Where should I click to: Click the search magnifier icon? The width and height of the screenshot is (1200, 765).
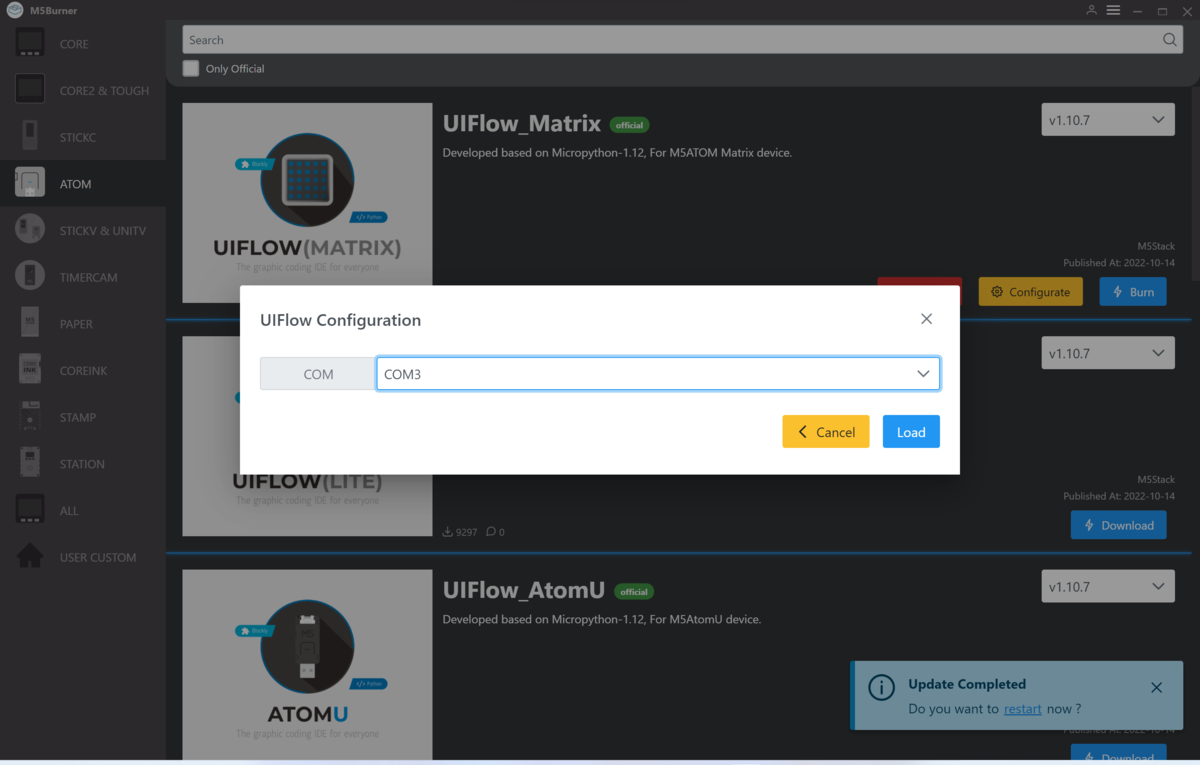pos(1170,40)
